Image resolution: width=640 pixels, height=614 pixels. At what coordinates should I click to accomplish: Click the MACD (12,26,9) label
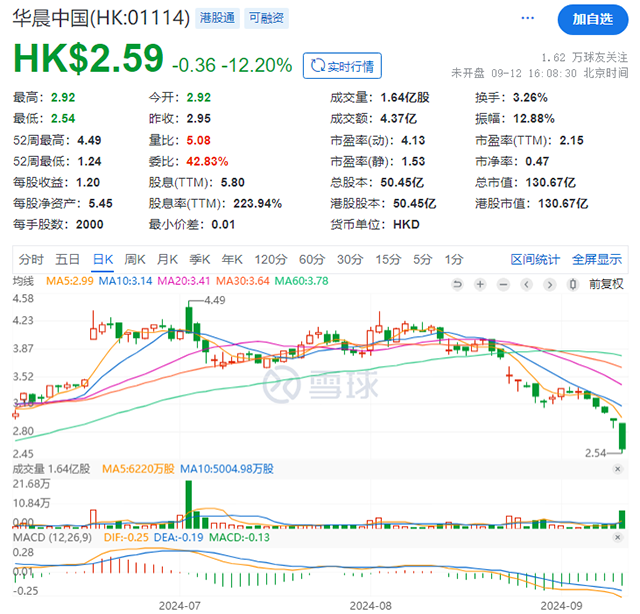click(52, 537)
